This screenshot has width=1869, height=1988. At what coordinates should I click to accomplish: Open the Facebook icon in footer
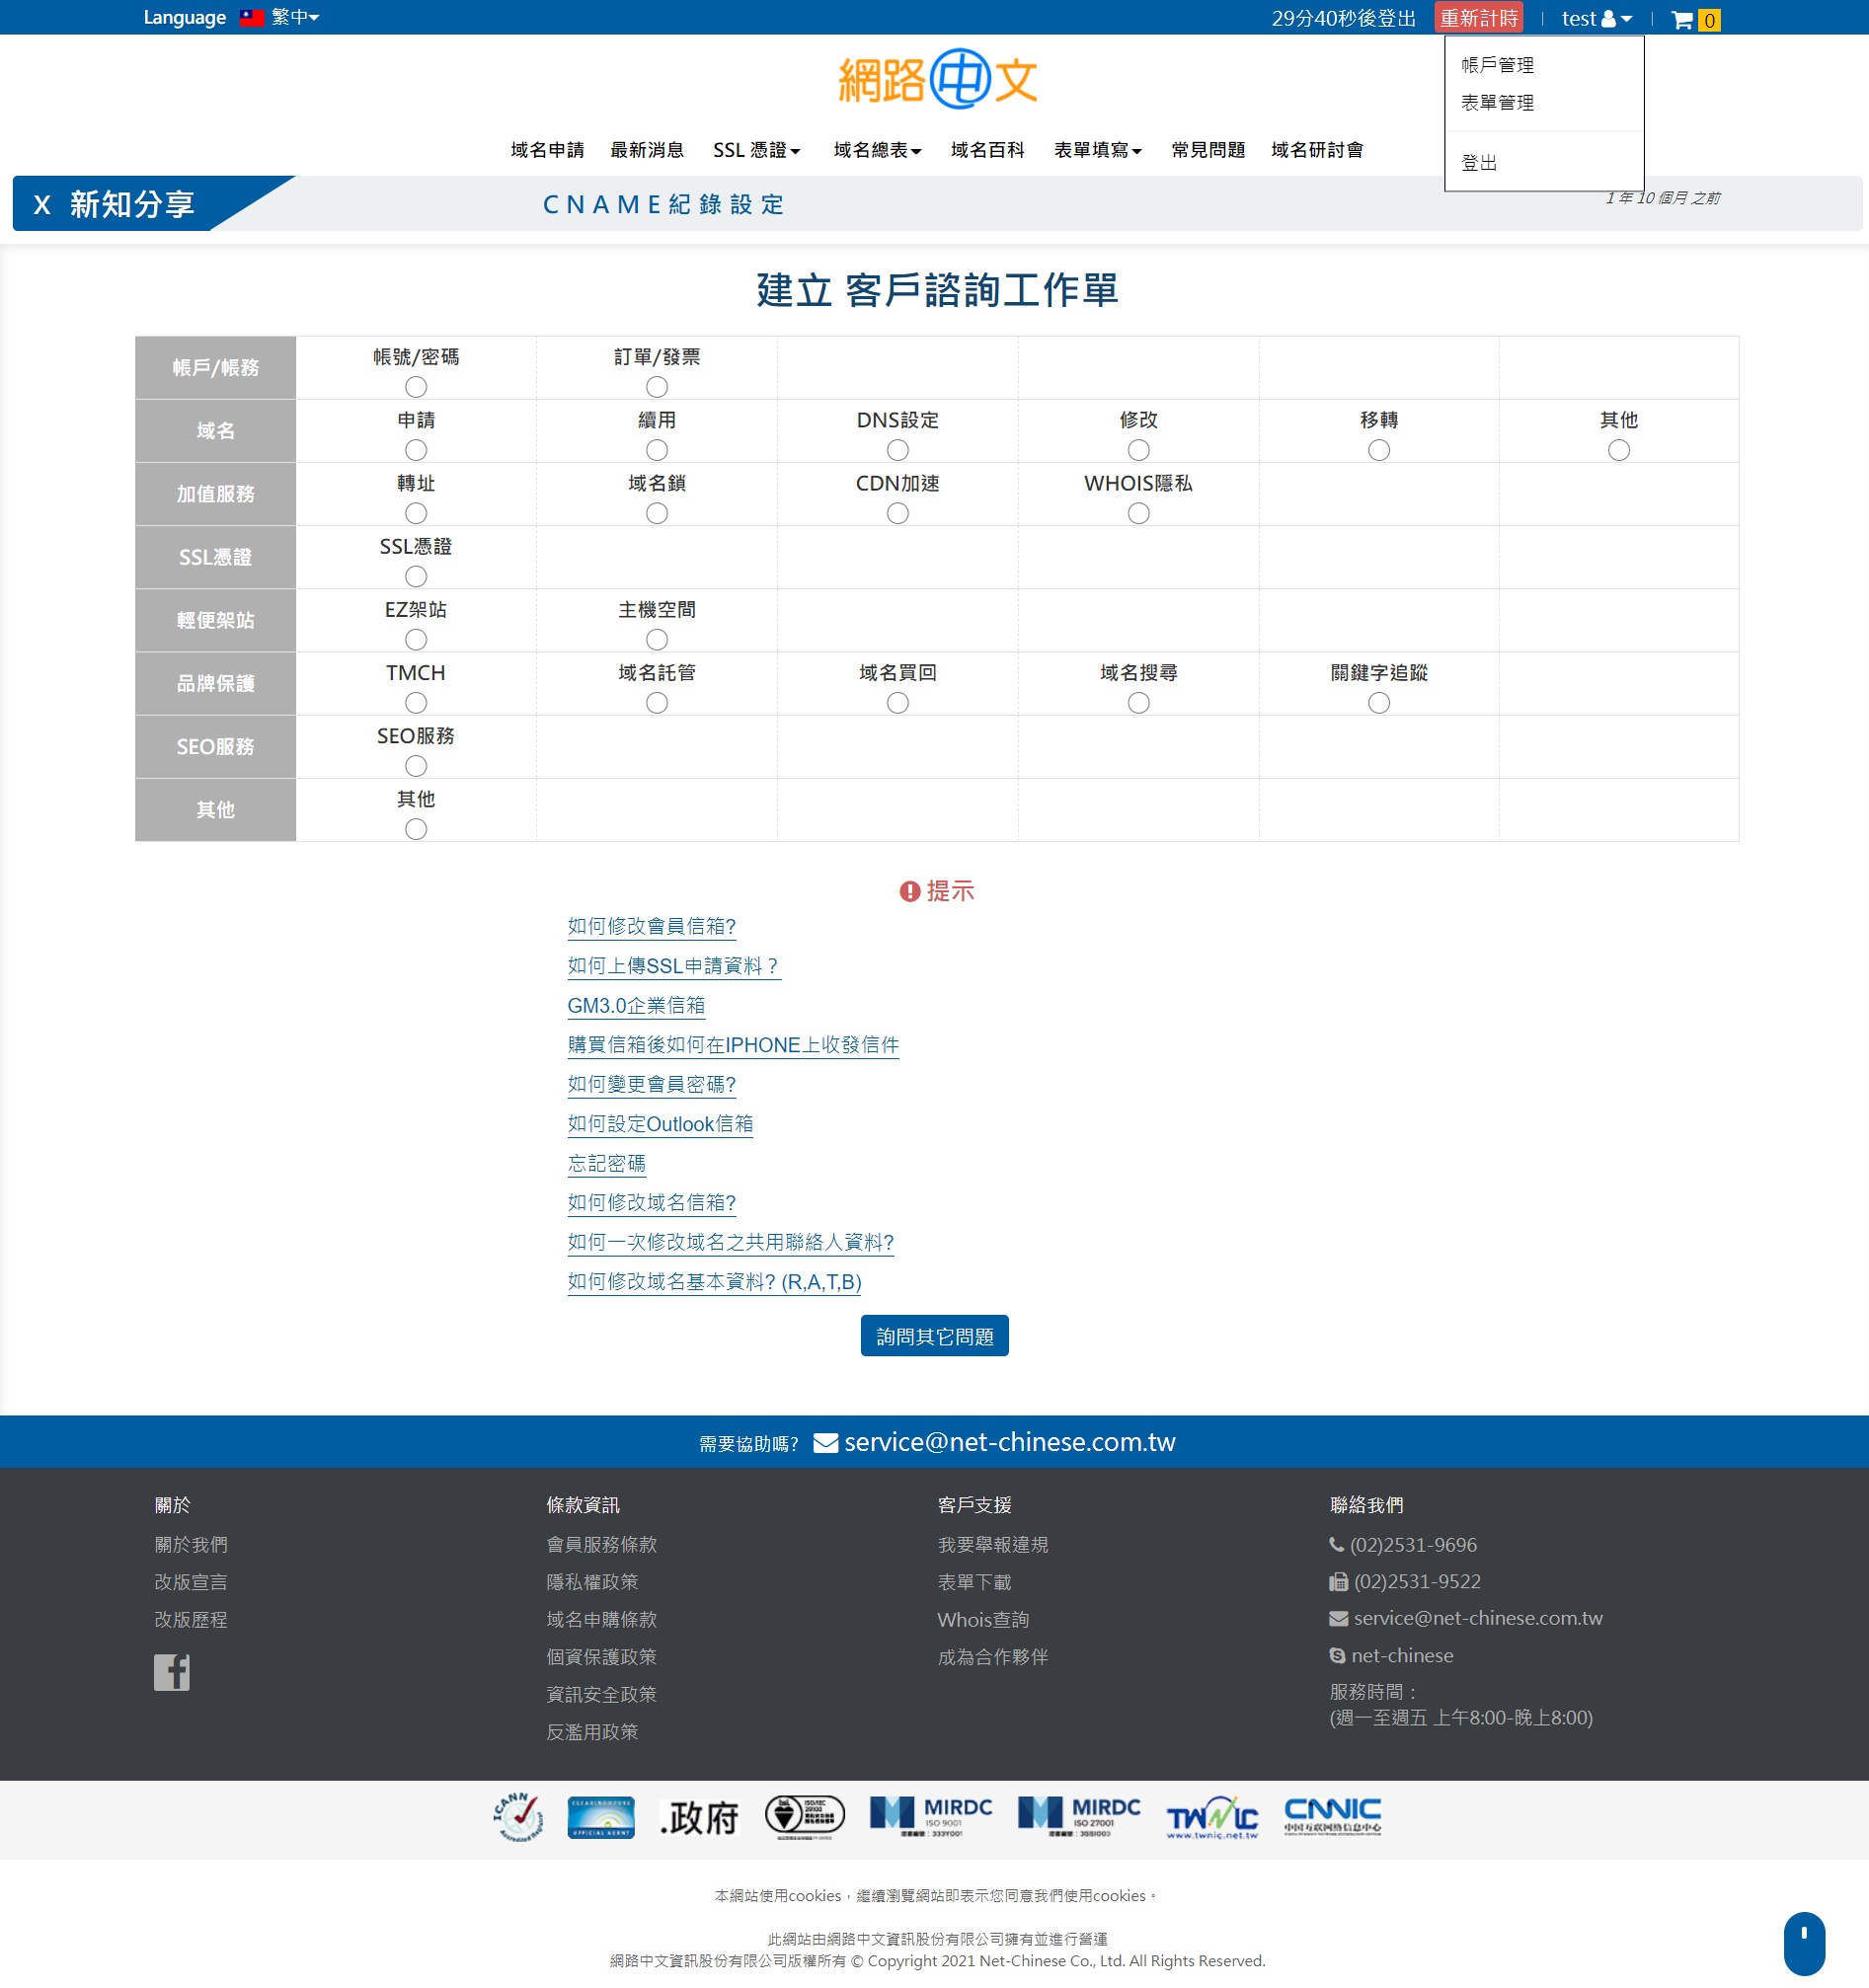click(x=171, y=1672)
